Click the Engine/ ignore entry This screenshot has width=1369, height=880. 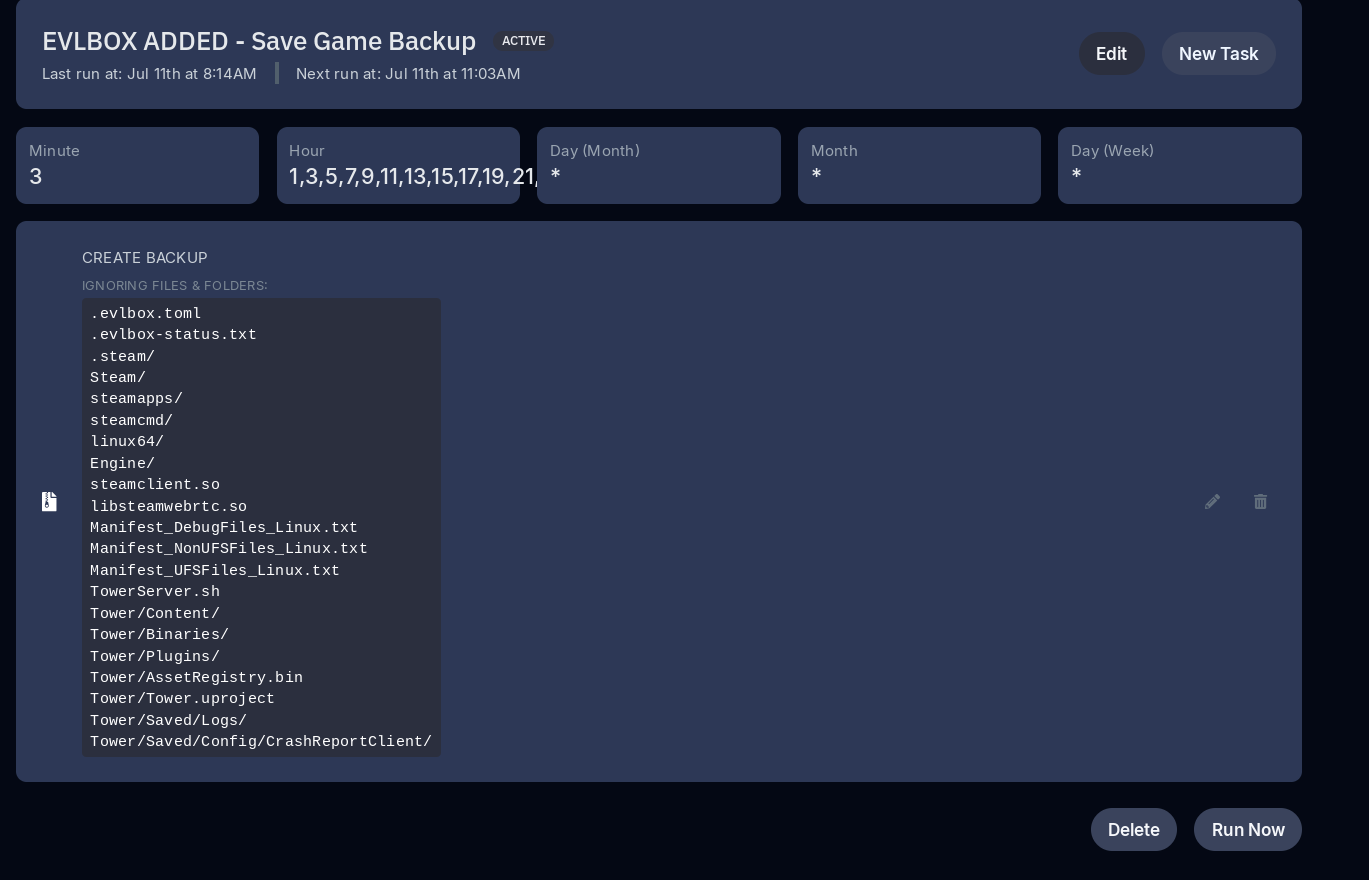coord(123,464)
